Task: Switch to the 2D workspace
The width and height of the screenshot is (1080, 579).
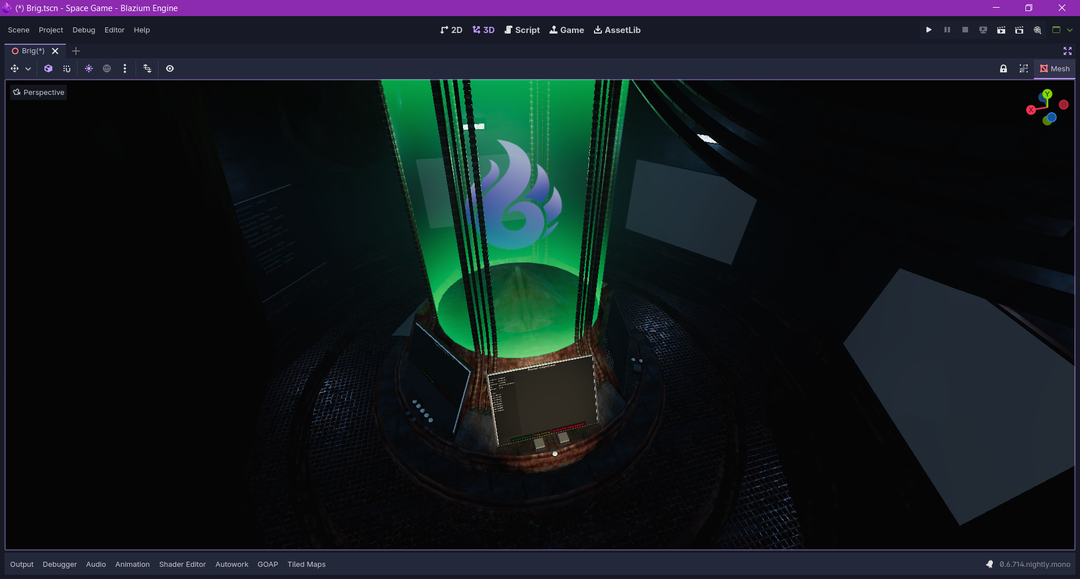Action: (x=451, y=30)
